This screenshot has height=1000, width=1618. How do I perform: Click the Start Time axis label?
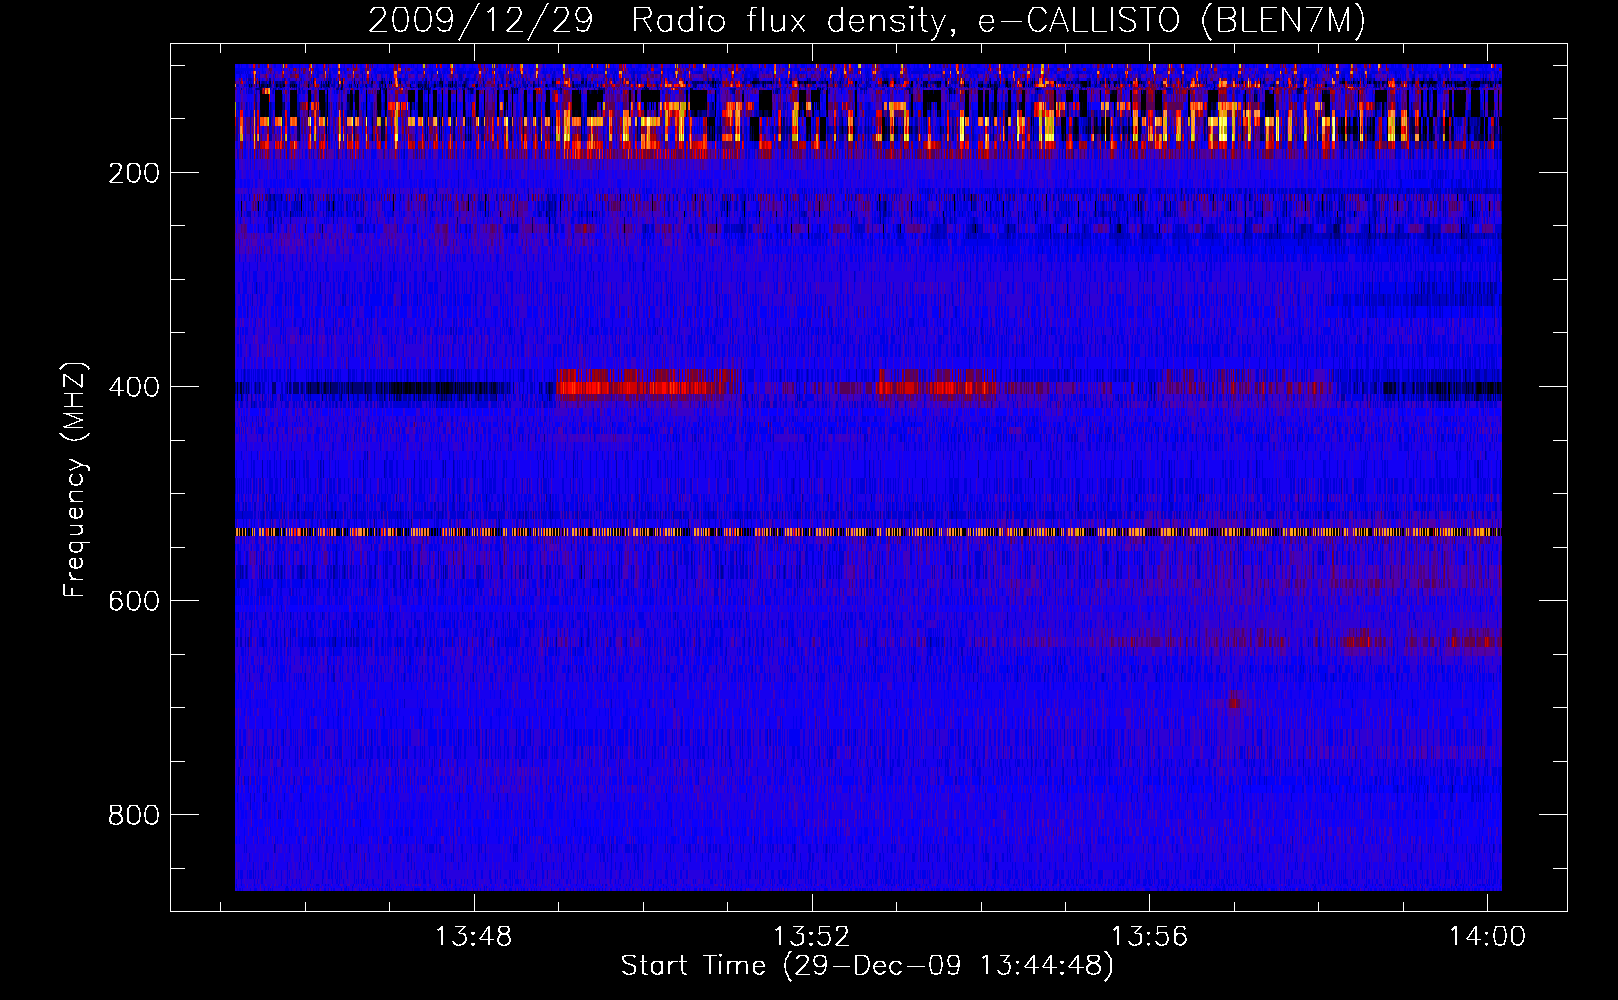(867, 966)
